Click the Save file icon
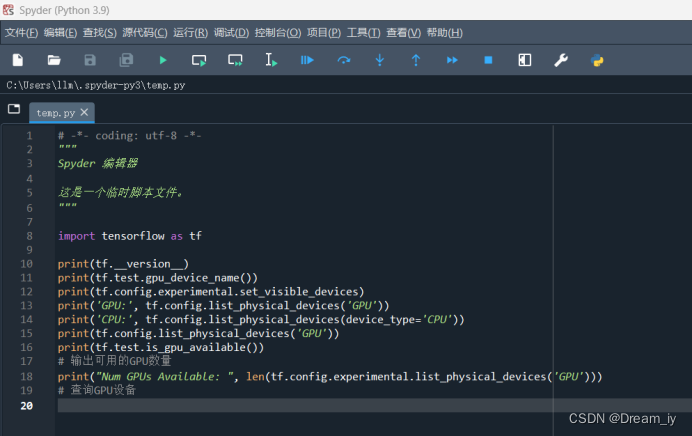Viewport: 692px width, 436px height. click(90, 60)
